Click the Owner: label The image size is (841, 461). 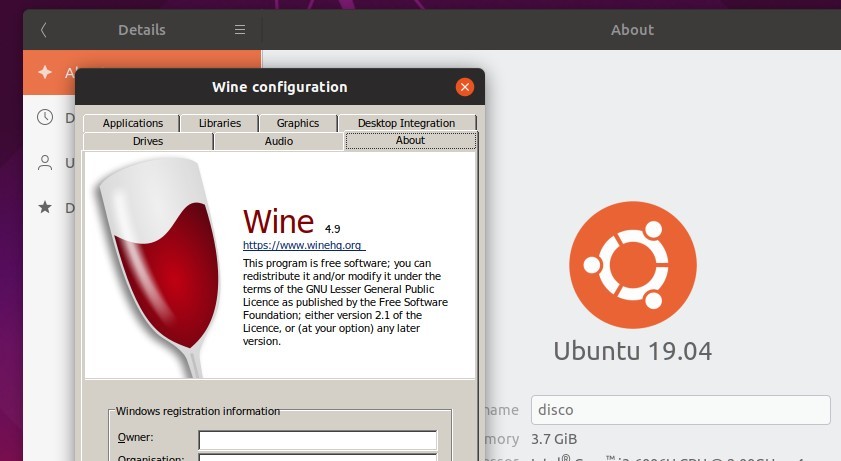pos(136,437)
